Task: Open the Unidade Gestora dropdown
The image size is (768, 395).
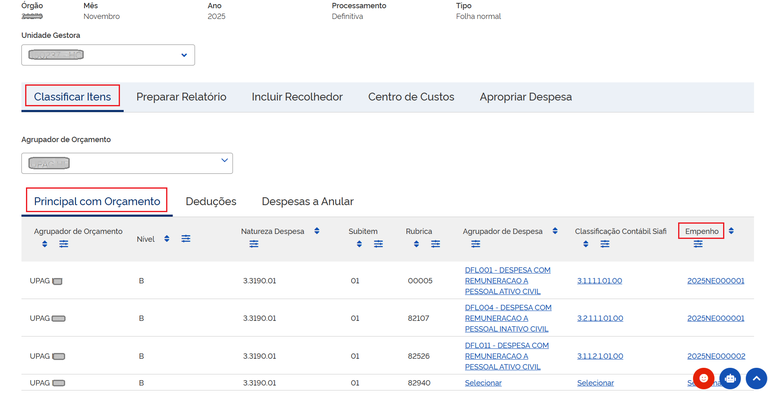Action: [108, 55]
